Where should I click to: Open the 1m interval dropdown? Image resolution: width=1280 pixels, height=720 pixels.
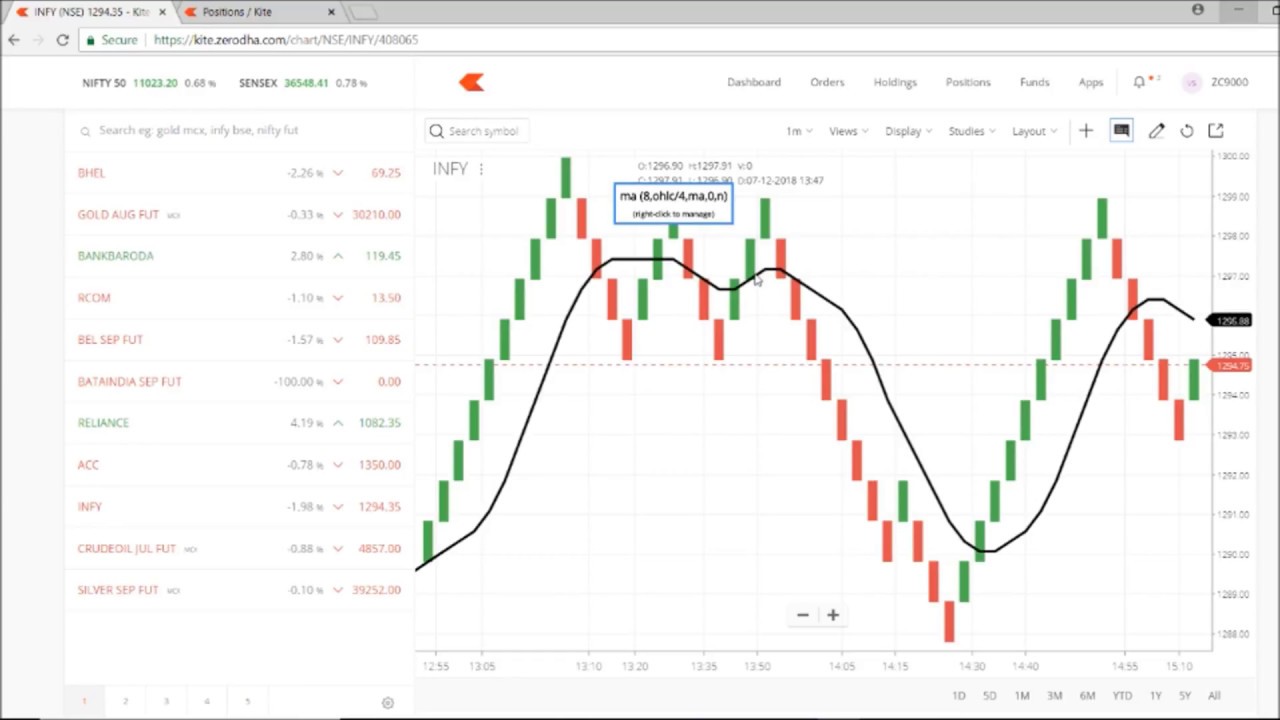799,131
